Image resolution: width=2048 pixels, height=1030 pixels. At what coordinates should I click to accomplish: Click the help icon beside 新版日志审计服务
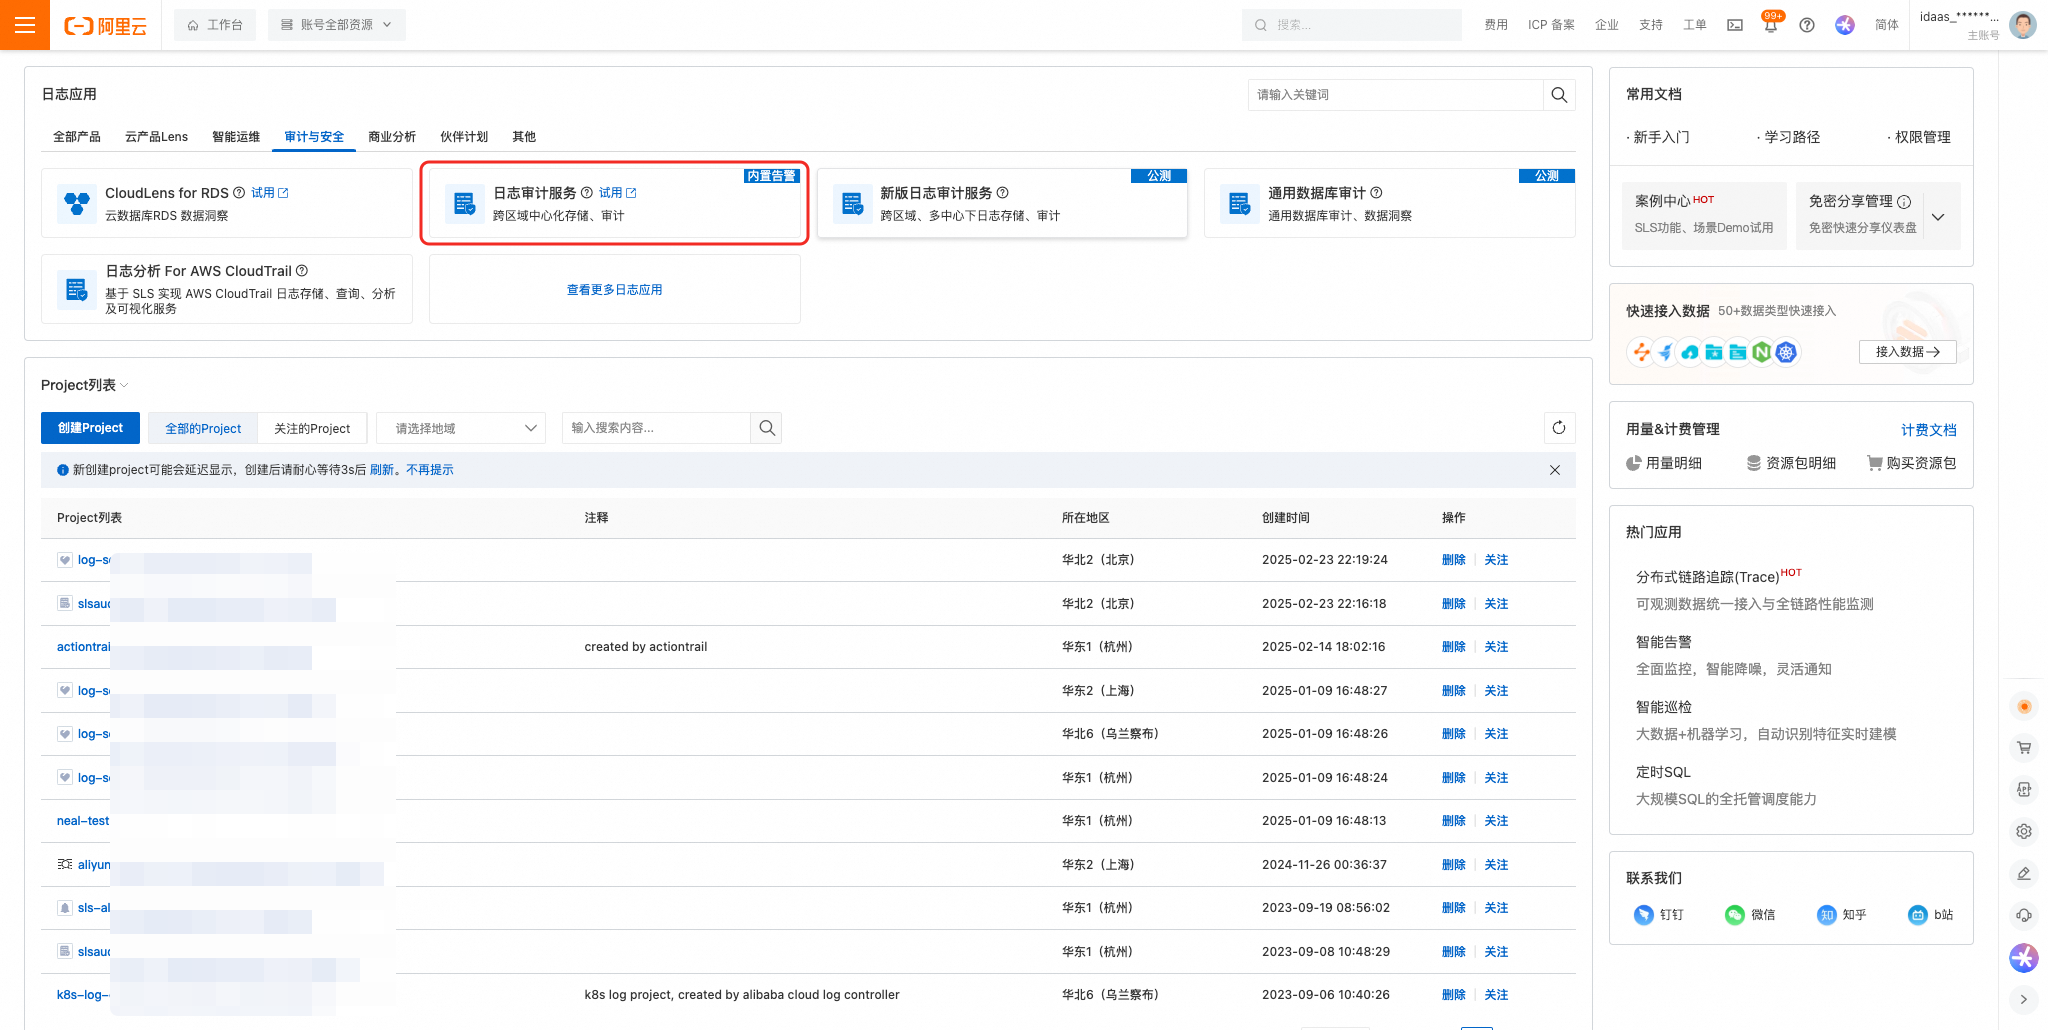tap(1003, 193)
